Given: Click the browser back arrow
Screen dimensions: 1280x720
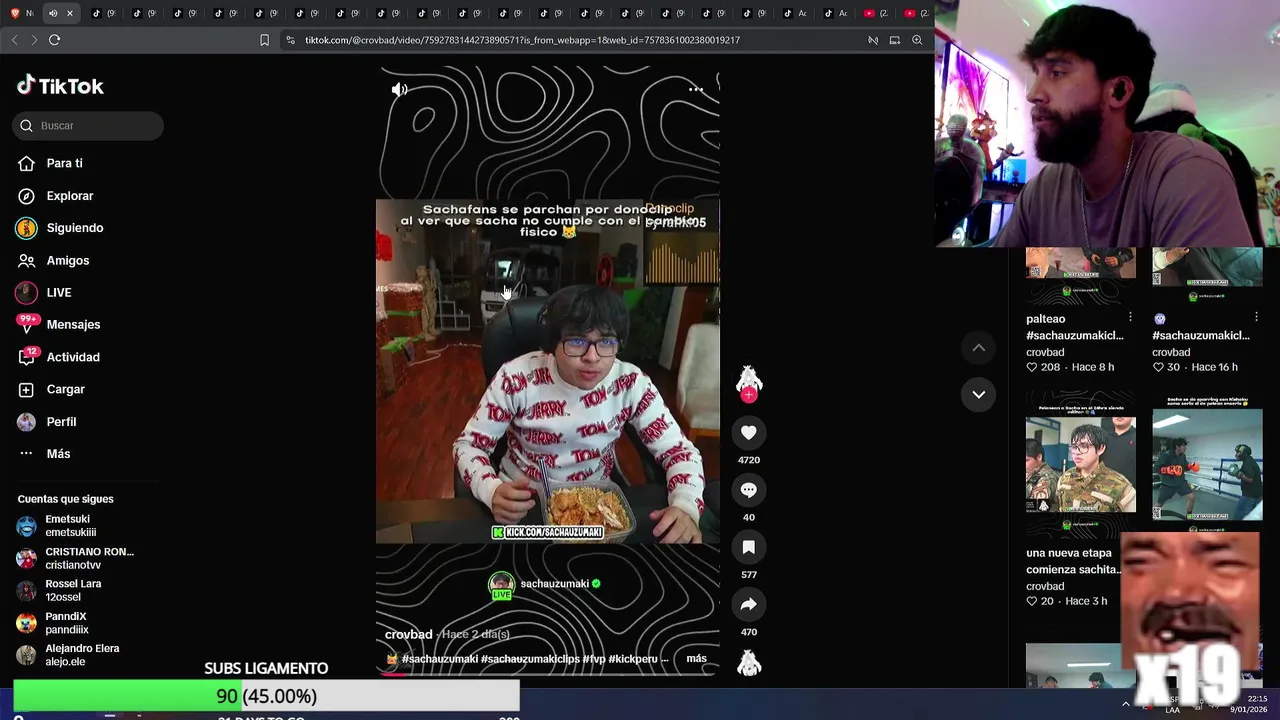Looking at the screenshot, I should pyautogui.click(x=14, y=40).
